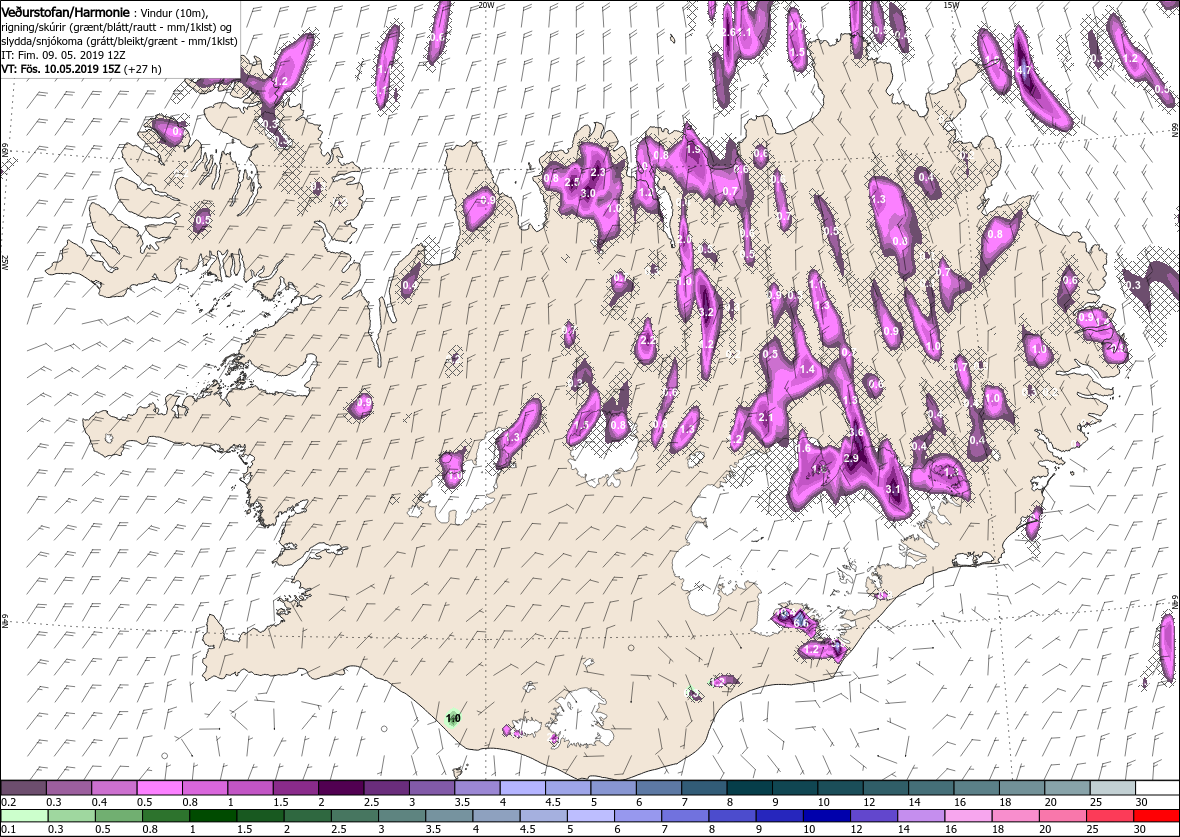Click the '0.1' label in the lower legend
This screenshot has width=1180, height=837.
point(9,829)
